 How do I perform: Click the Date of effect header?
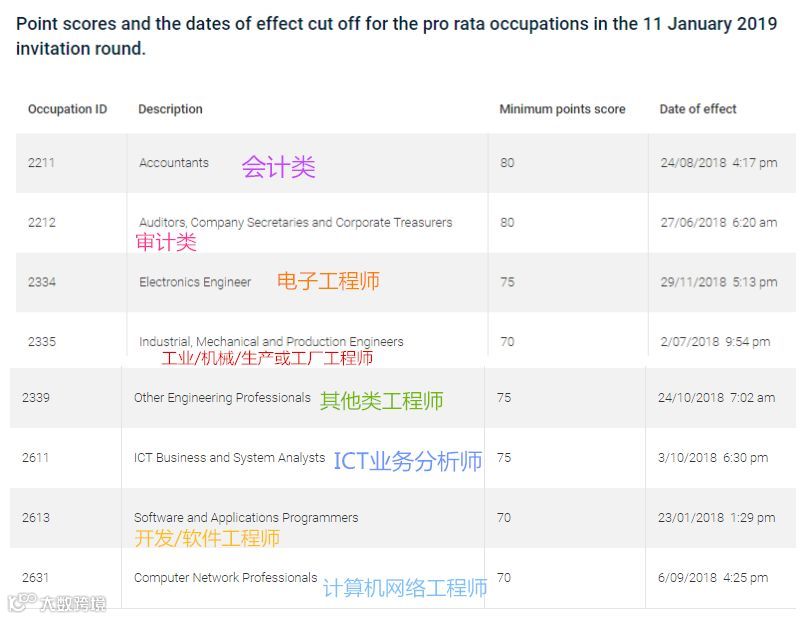698,109
